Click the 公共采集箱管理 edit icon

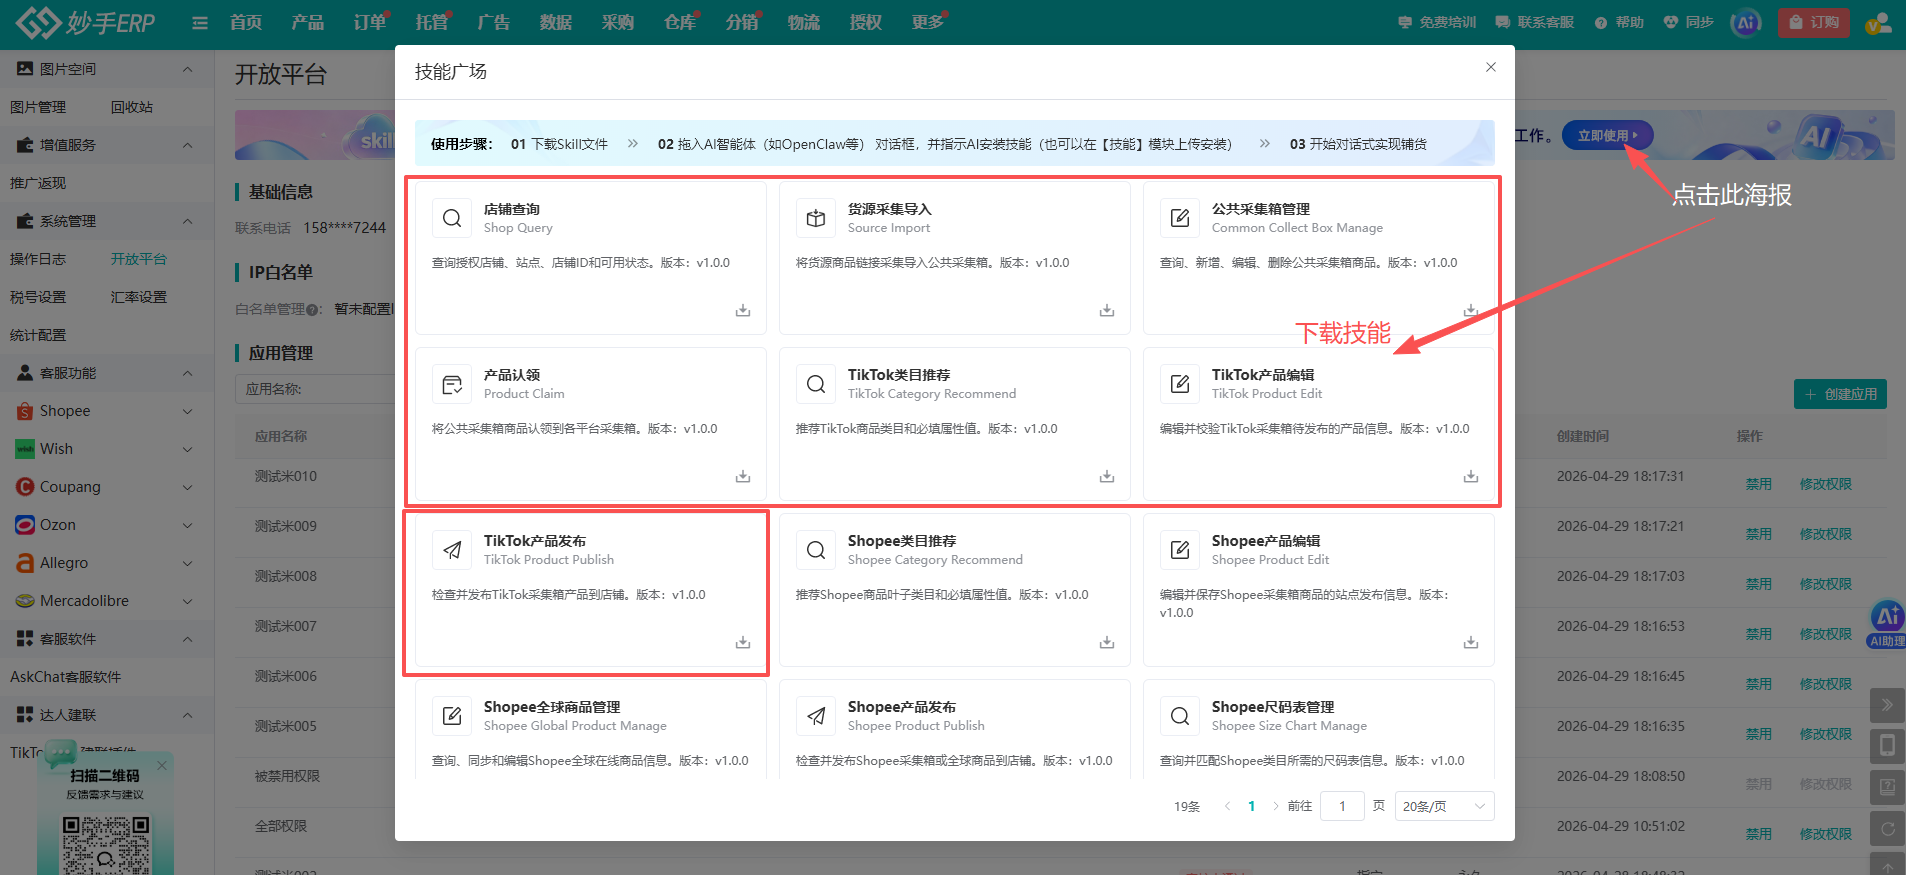point(1180,218)
